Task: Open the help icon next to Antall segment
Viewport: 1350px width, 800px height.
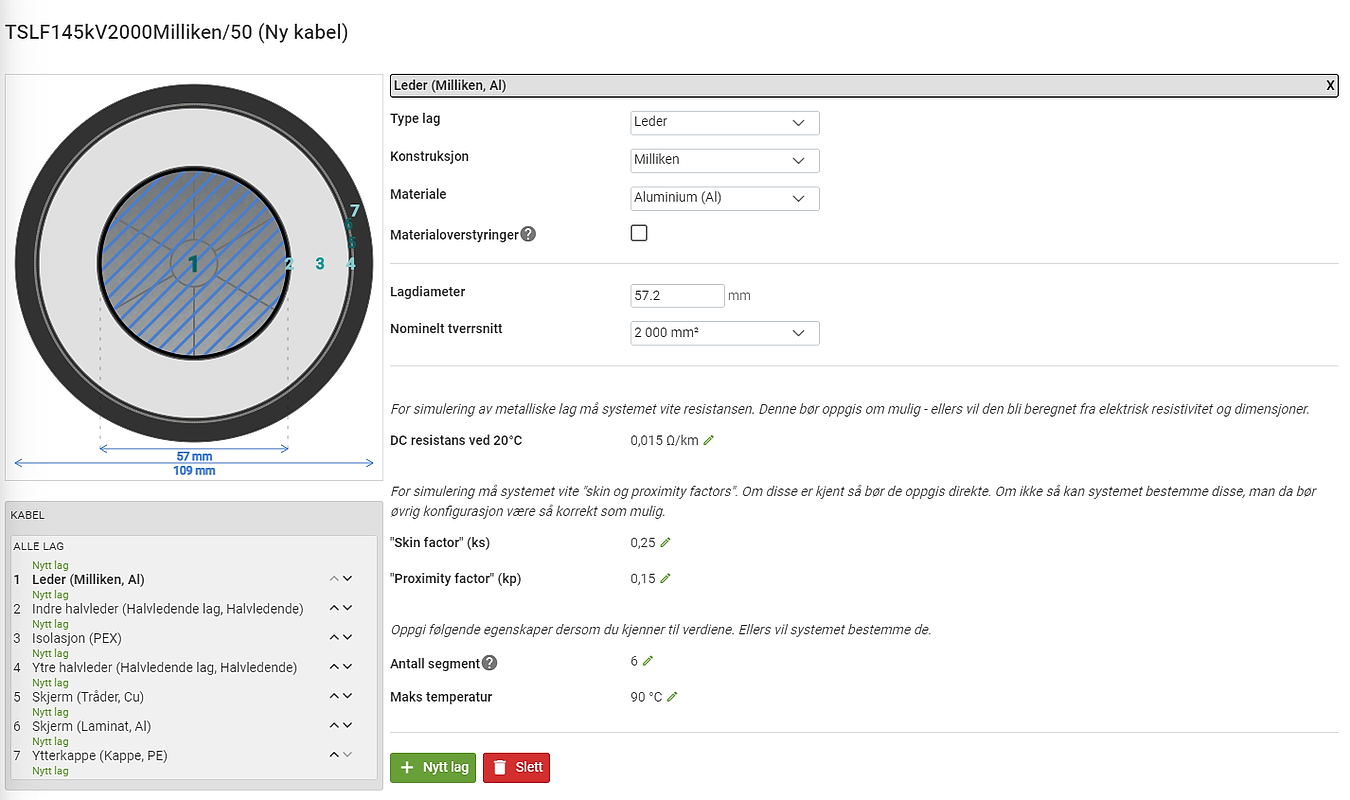Action: (x=489, y=663)
